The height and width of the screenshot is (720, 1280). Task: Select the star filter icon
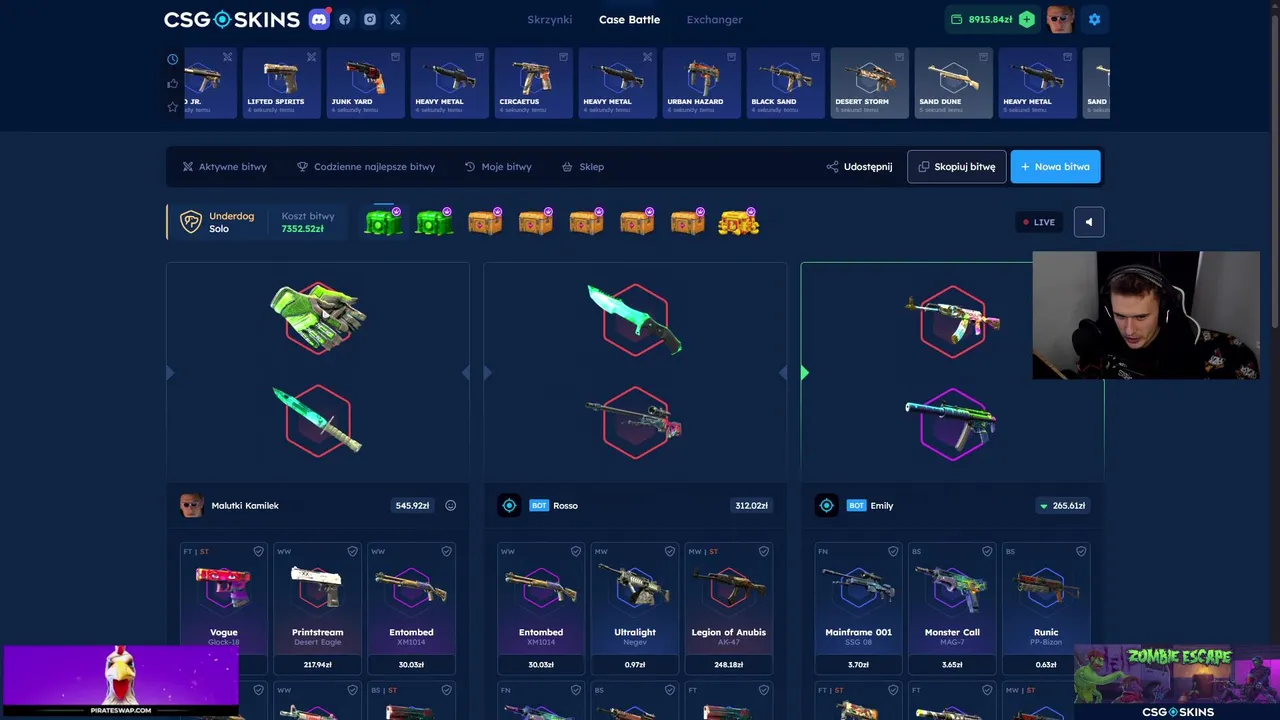click(x=173, y=107)
